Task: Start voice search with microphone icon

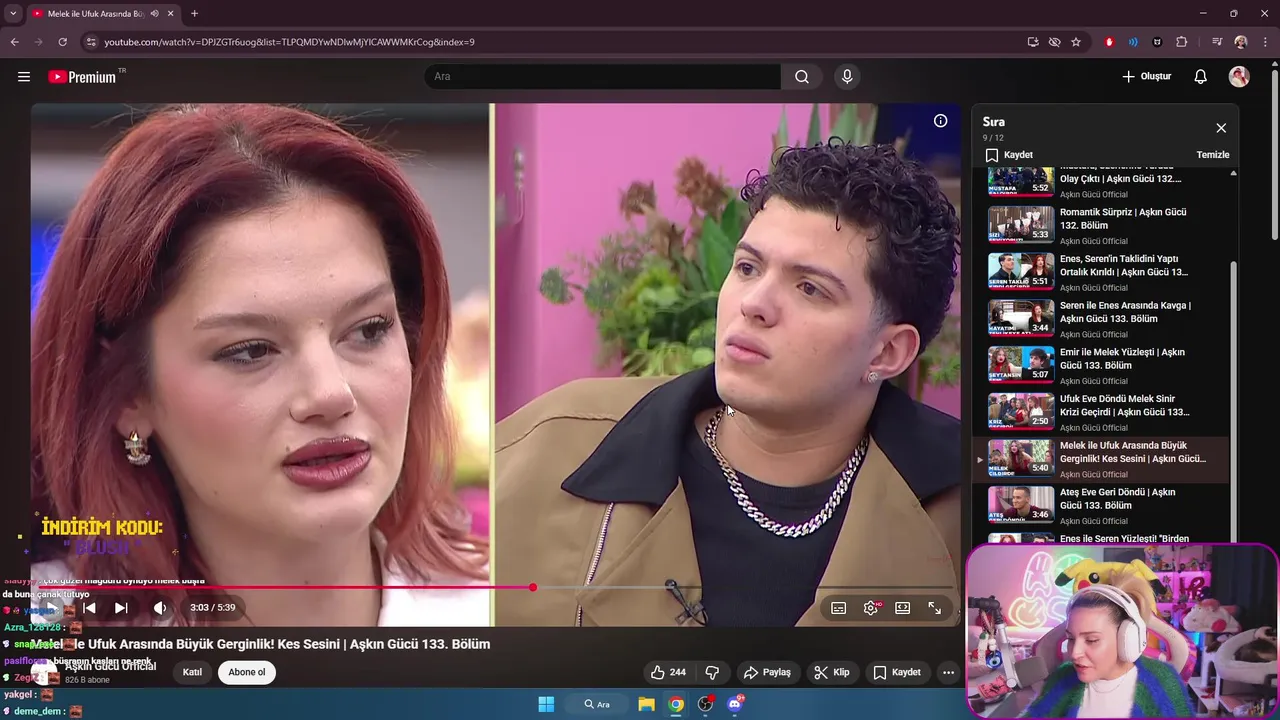Action: click(x=847, y=77)
